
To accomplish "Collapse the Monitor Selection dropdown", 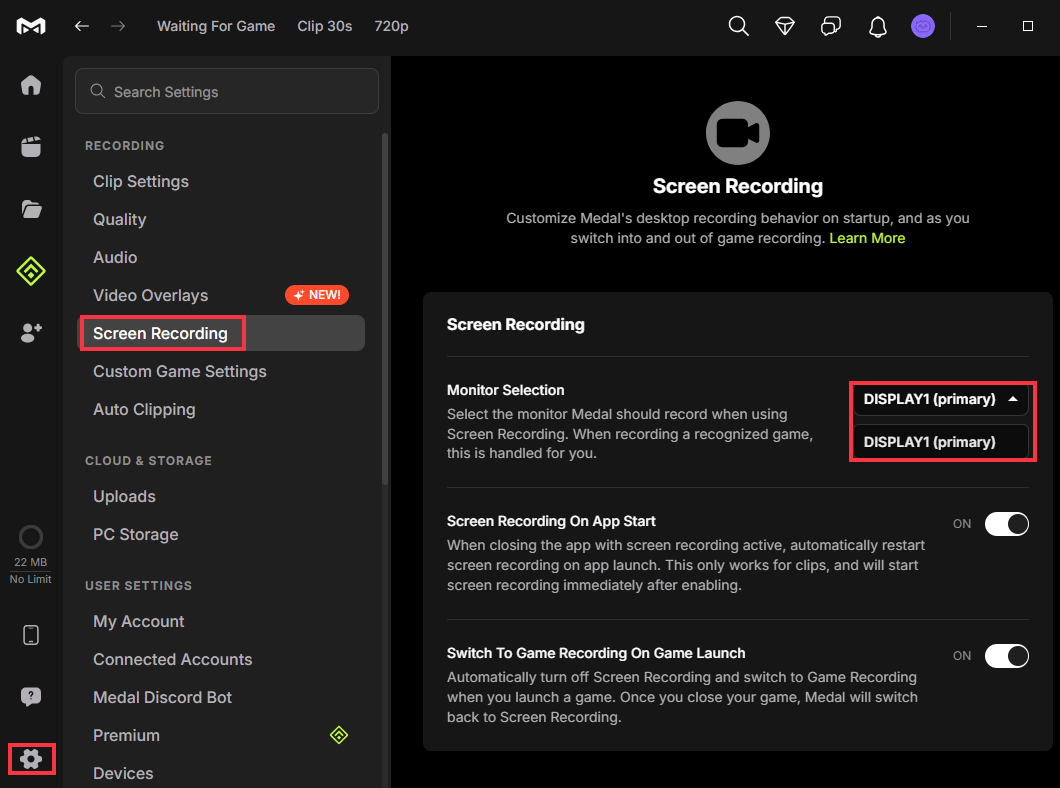I will pos(939,399).
